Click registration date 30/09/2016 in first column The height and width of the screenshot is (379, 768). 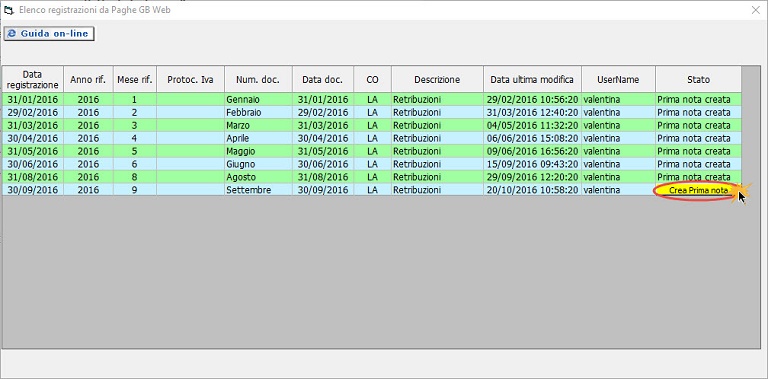coord(33,190)
